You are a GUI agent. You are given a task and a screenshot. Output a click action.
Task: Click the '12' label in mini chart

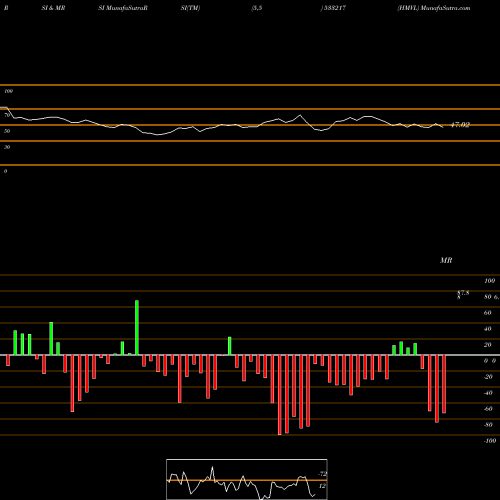pos(322,486)
